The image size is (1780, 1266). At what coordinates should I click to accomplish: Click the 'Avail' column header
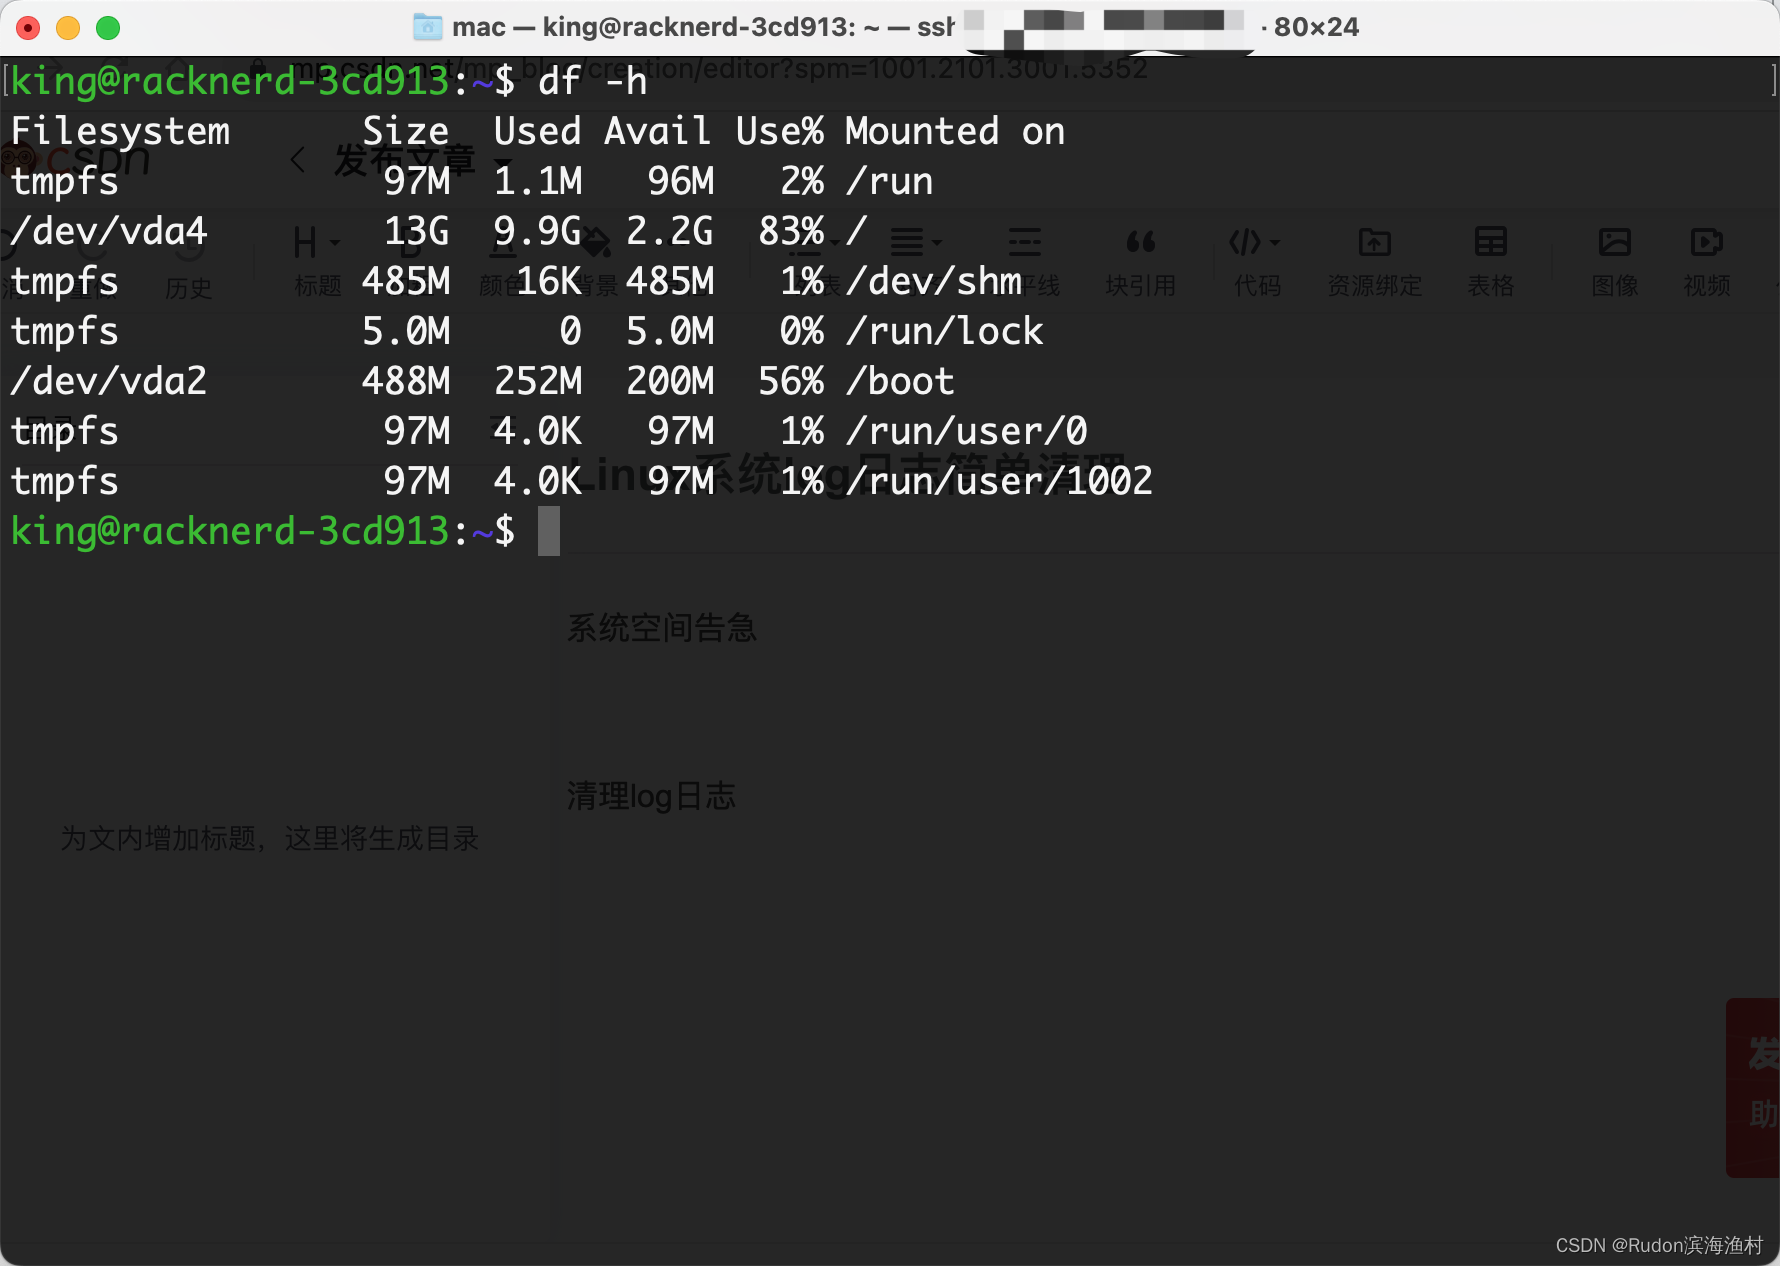(x=658, y=131)
